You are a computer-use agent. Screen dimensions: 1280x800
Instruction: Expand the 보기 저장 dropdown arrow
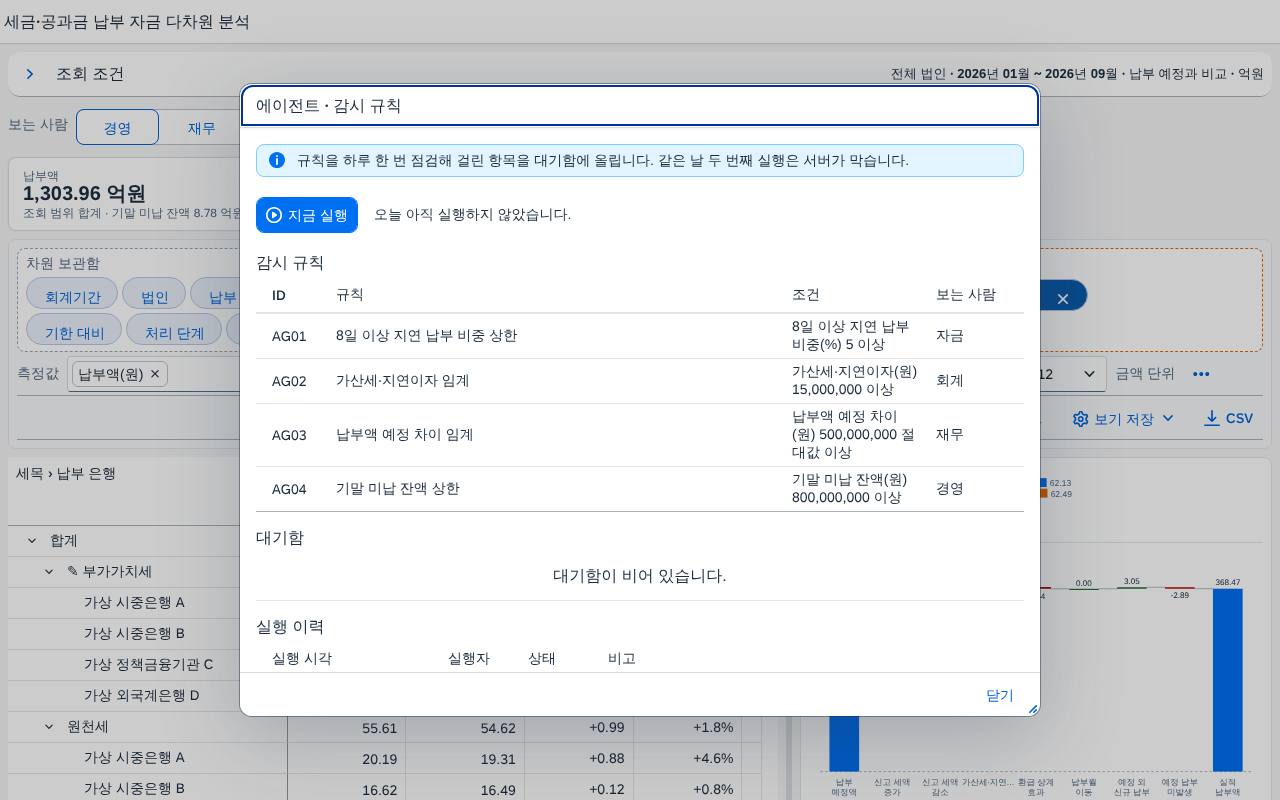(1167, 419)
